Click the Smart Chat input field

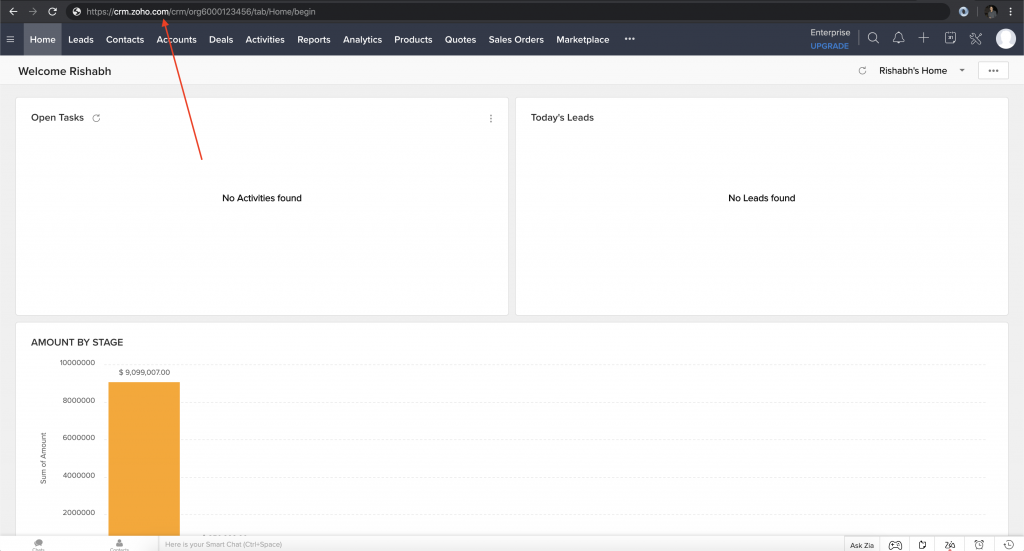500,544
